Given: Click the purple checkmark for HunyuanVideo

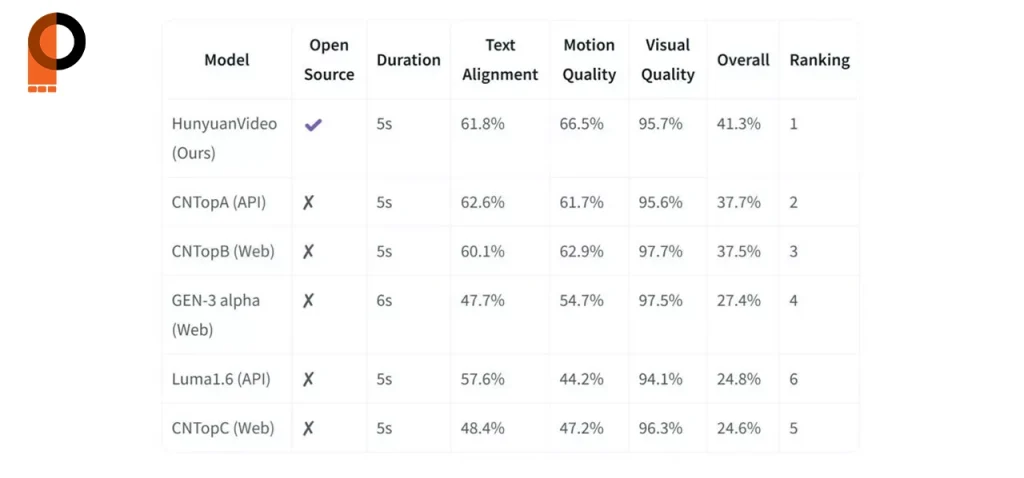Looking at the screenshot, I should tap(313, 125).
